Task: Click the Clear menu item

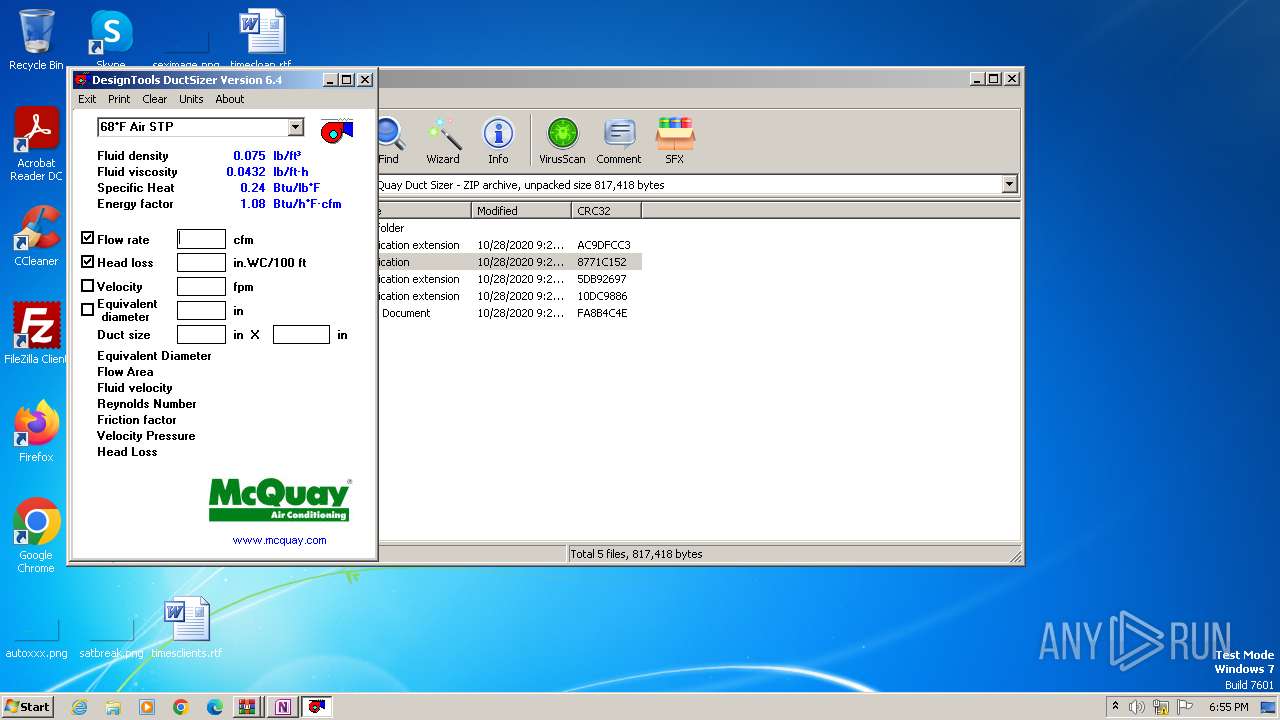Action: click(x=155, y=99)
